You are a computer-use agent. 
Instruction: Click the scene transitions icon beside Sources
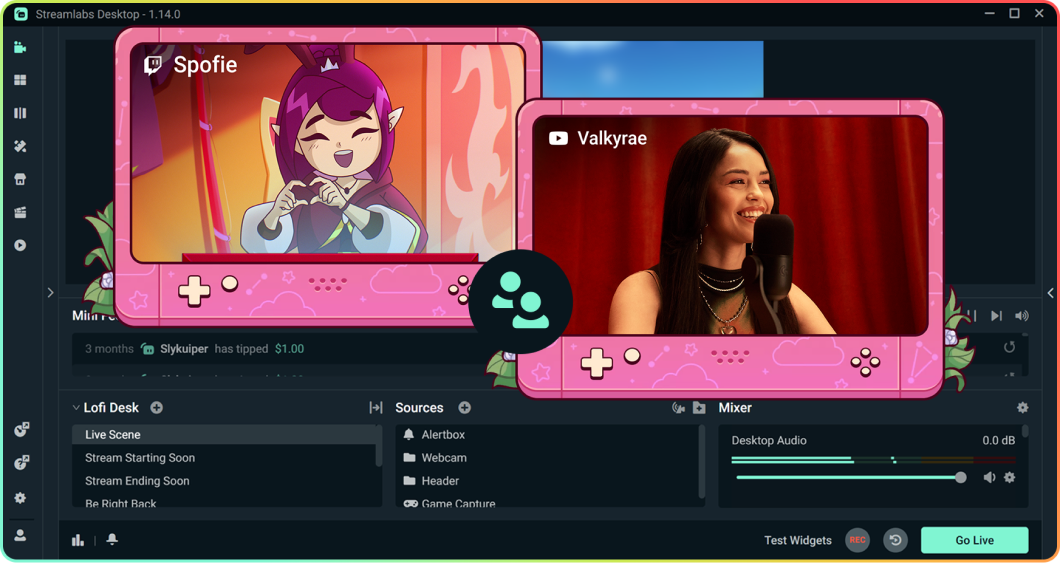376,408
